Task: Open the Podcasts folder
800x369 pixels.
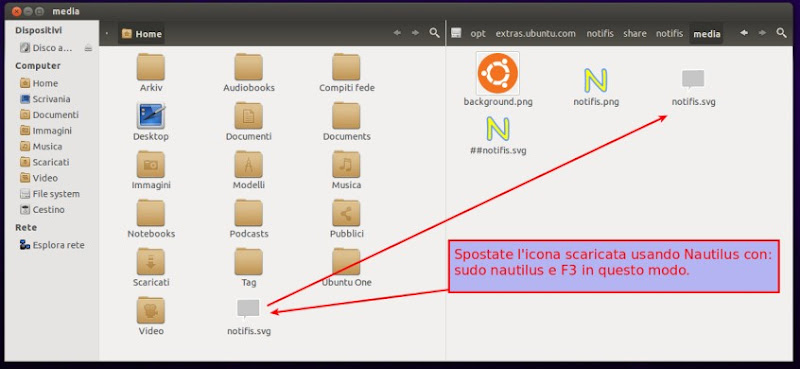Action: click(248, 219)
